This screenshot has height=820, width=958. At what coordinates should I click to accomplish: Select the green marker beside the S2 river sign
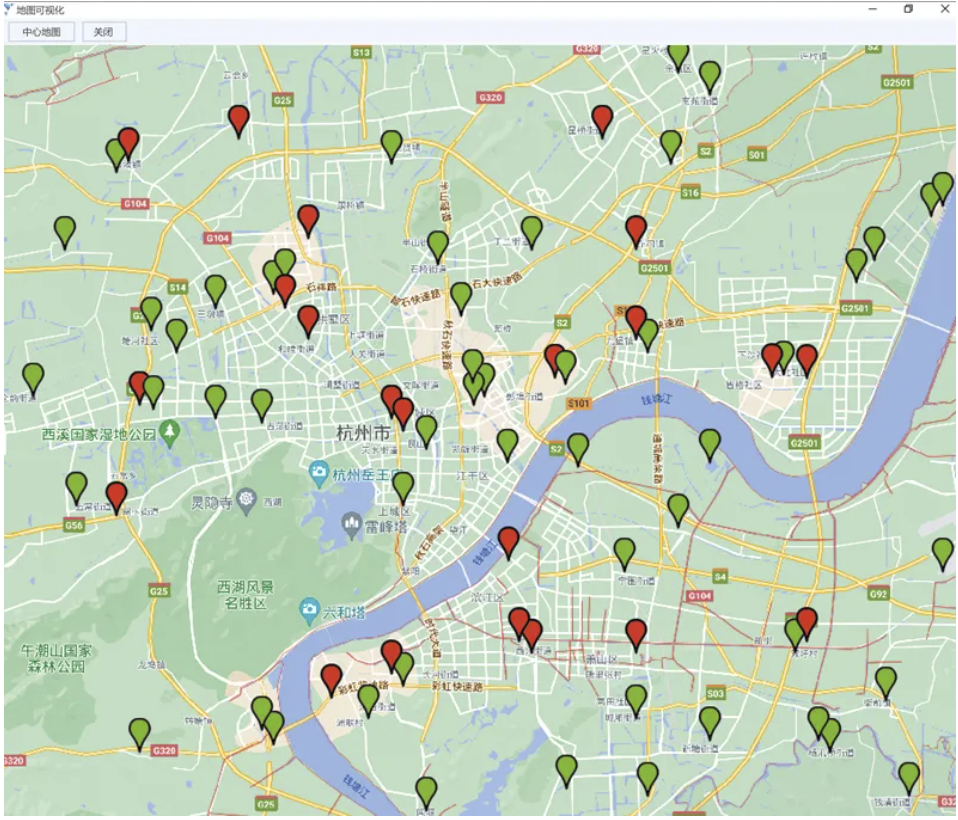click(x=578, y=449)
